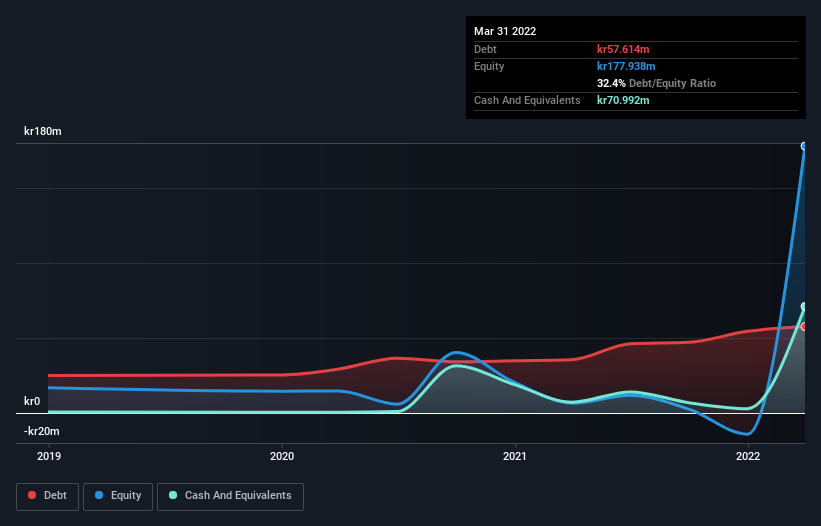Click the kr57.614m debt value

pyautogui.click(x=623, y=49)
